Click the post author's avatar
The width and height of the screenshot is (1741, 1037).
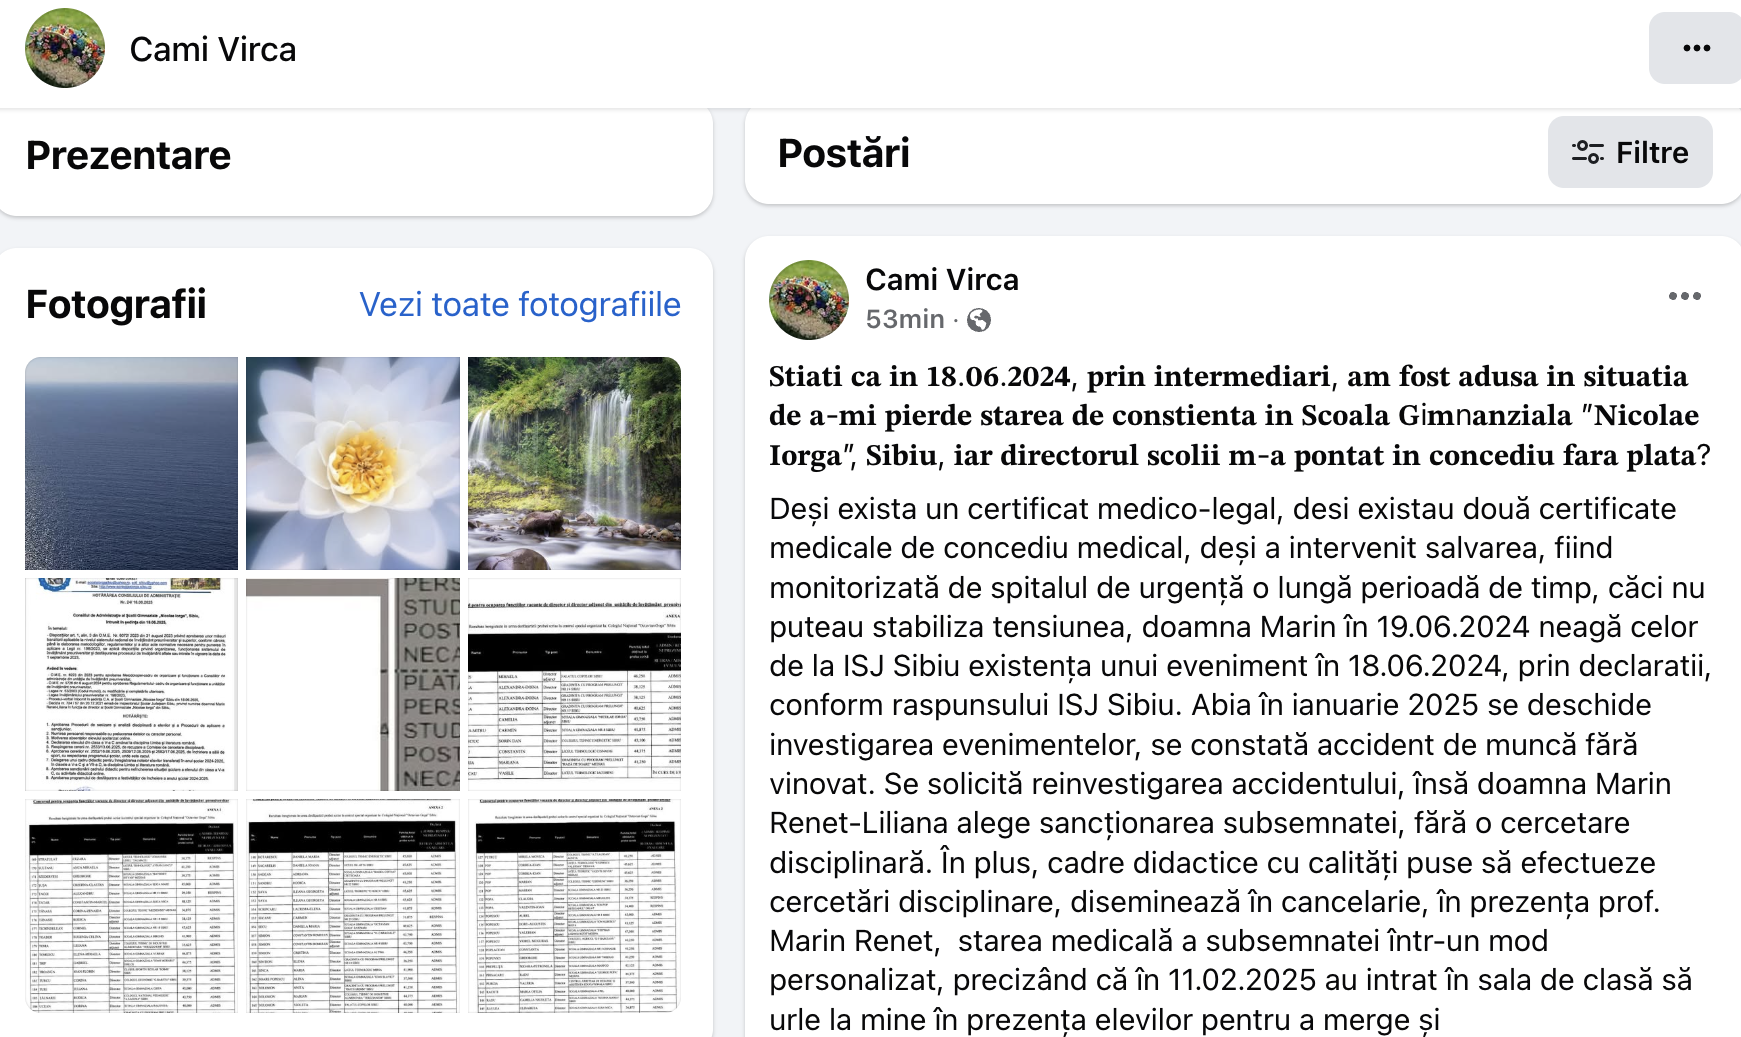click(x=809, y=300)
